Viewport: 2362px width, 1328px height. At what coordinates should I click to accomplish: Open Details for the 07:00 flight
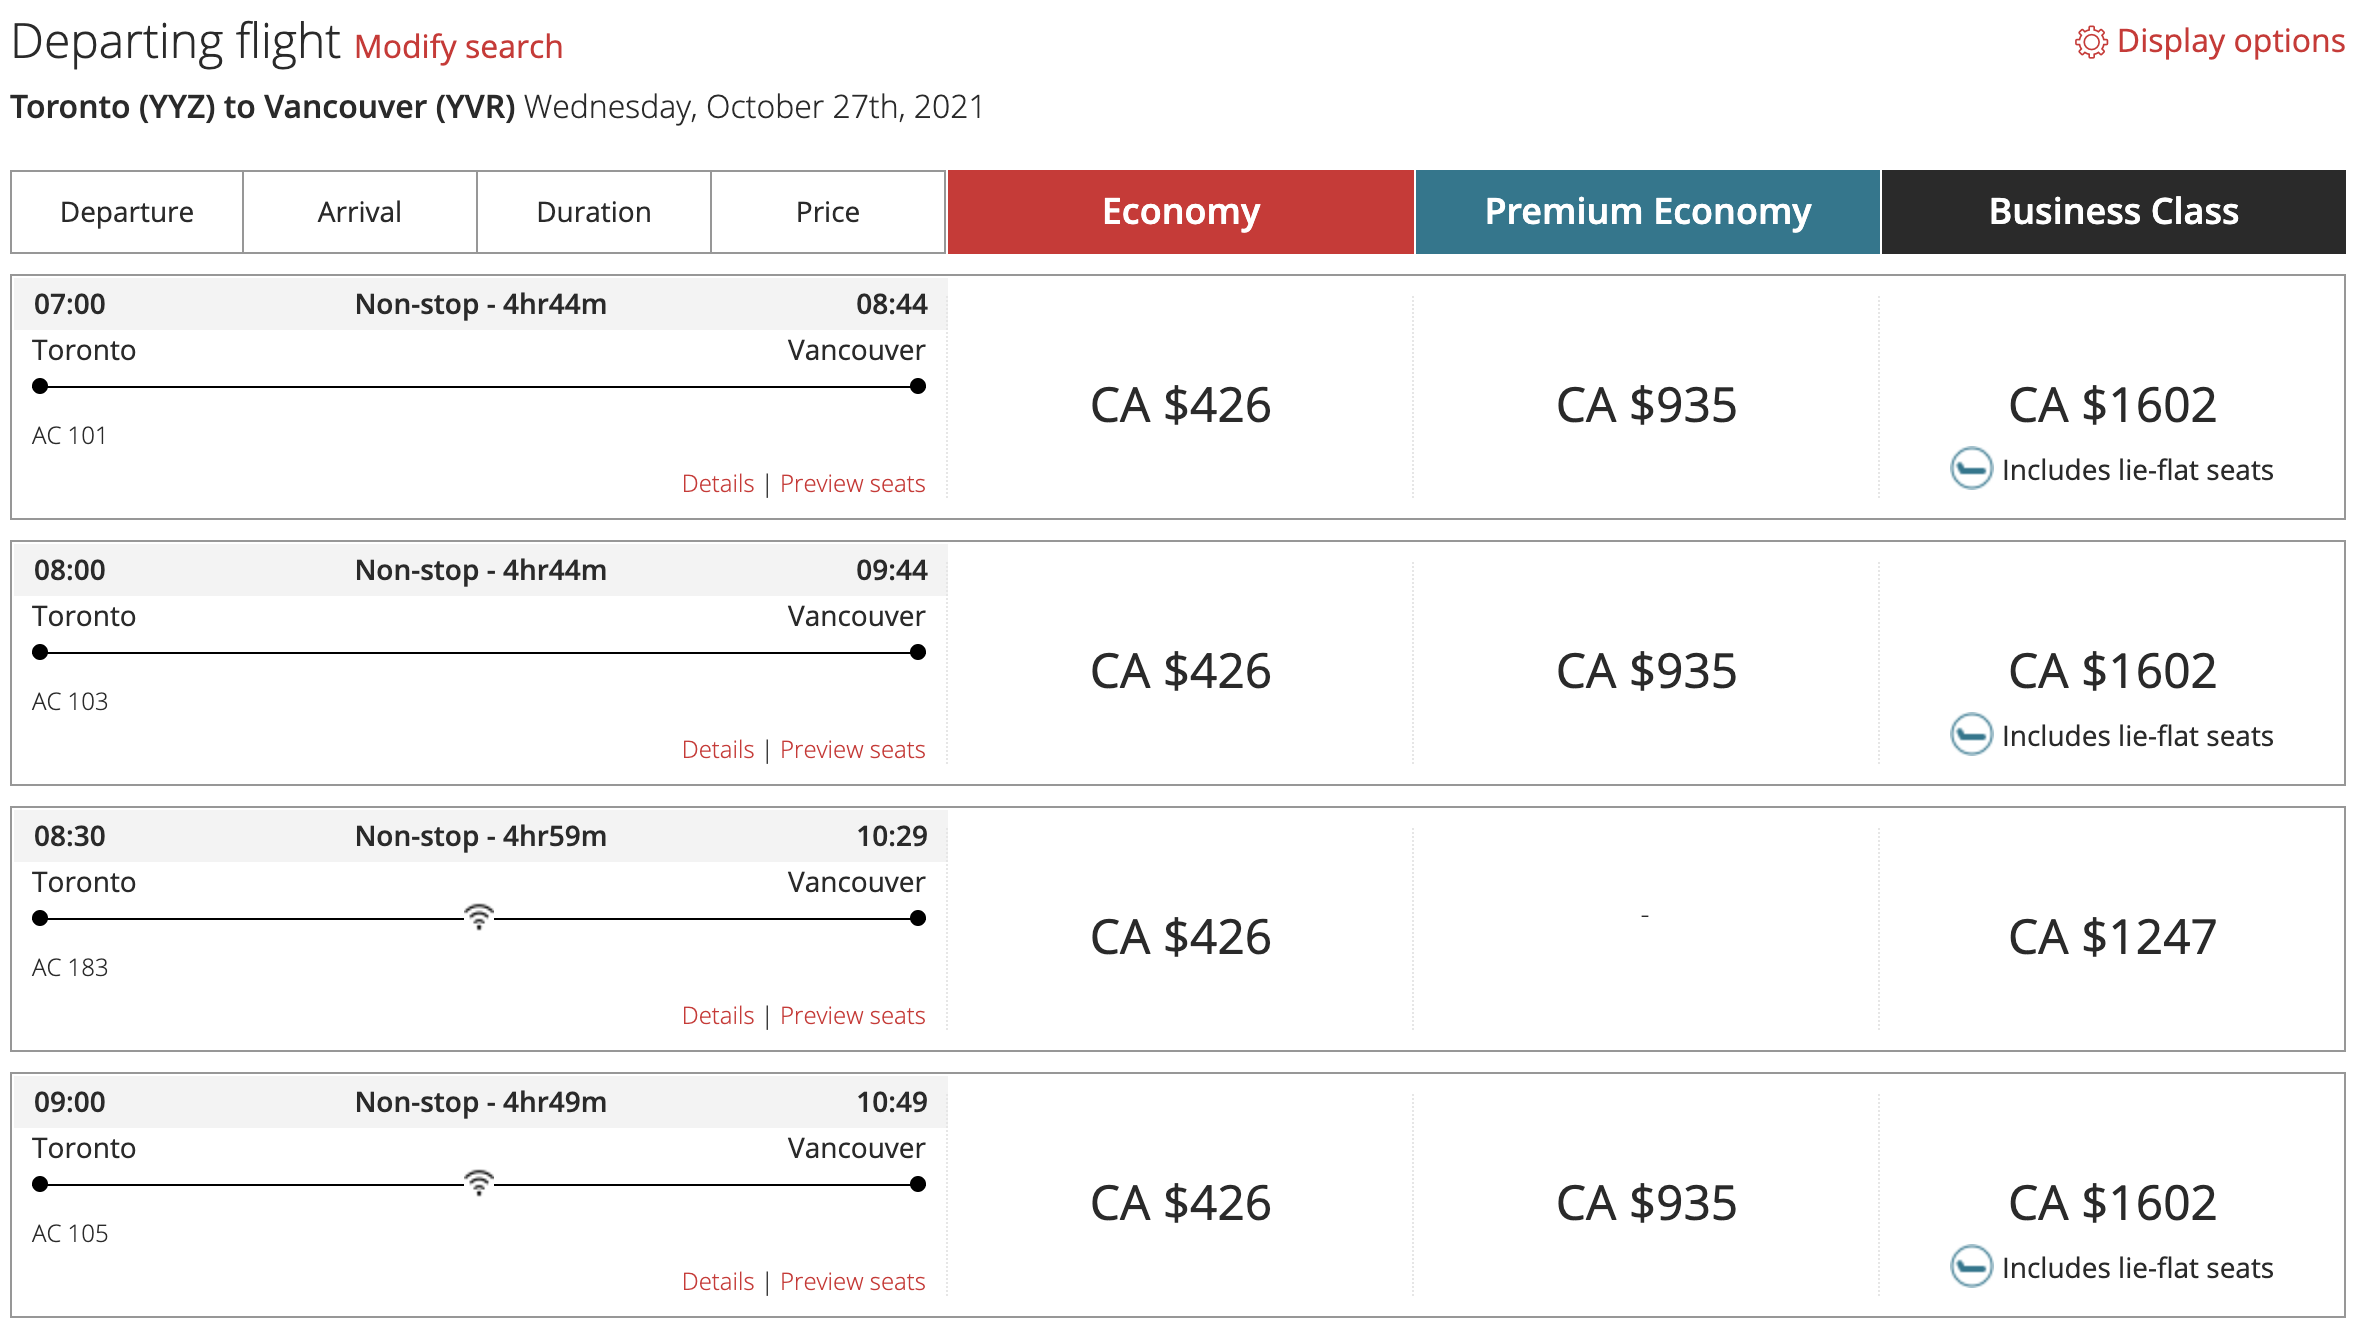click(x=717, y=484)
